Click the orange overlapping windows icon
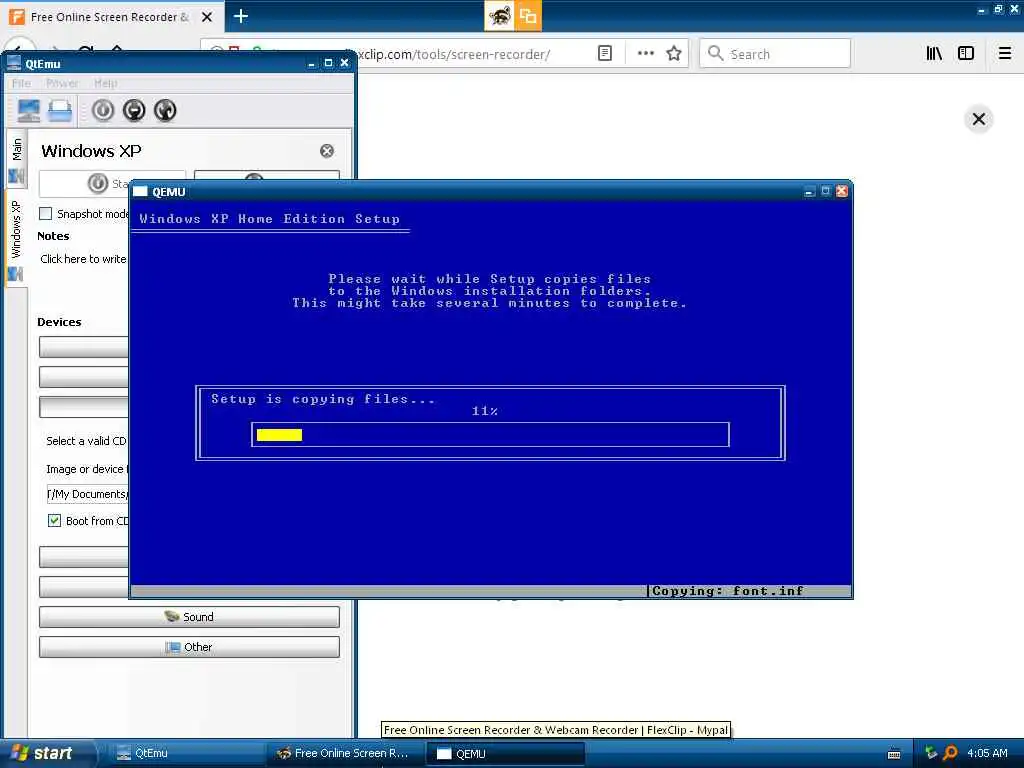The image size is (1024, 768). pyautogui.click(x=528, y=16)
